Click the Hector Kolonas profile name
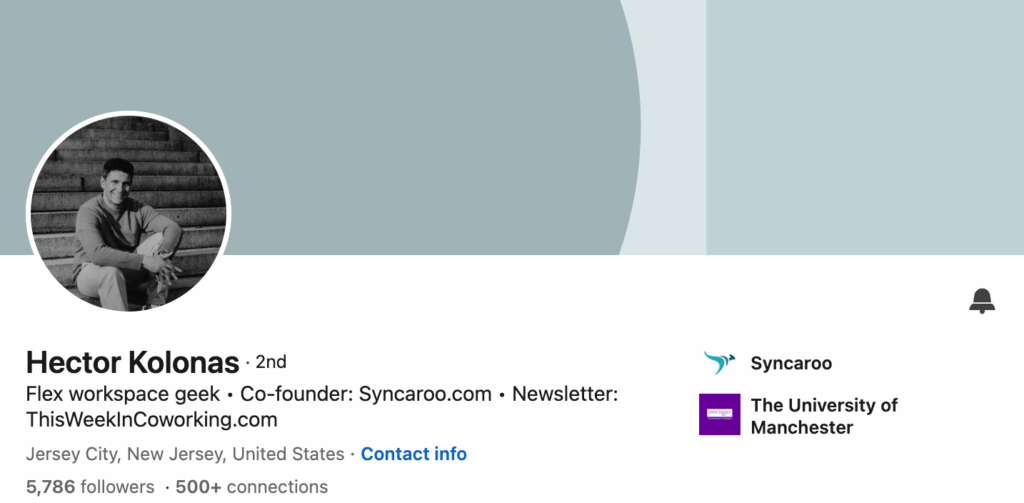Image resolution: width=1024 pixels, height=503 pixels. coord(133,362)
